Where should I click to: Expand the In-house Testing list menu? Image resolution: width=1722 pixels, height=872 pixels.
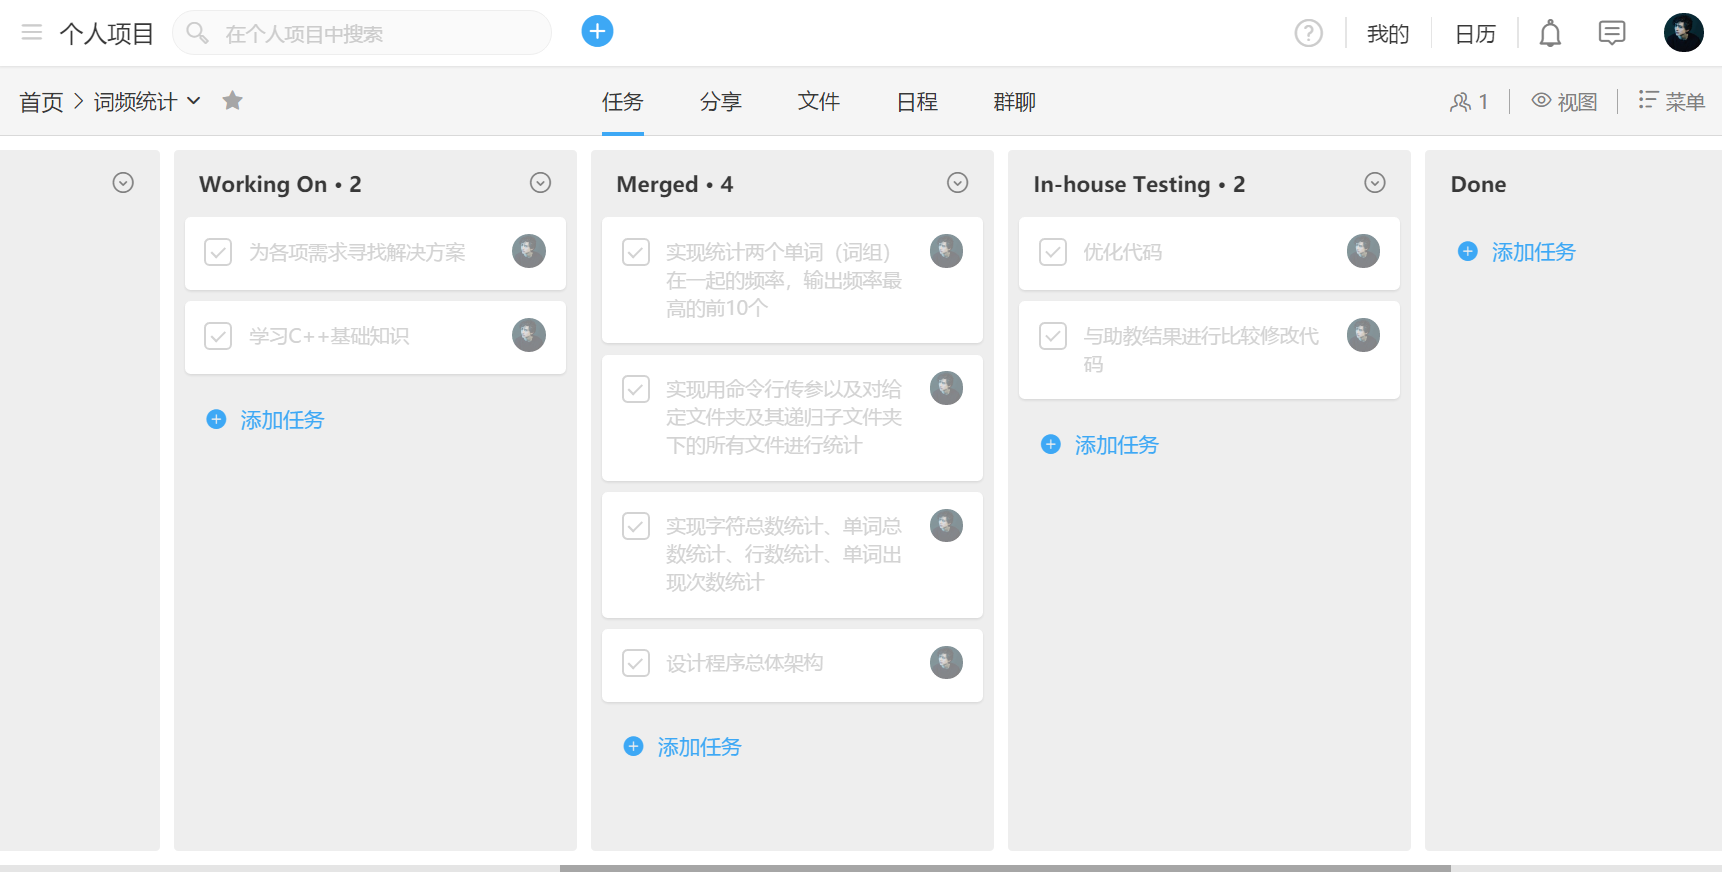coord(1375,182)
